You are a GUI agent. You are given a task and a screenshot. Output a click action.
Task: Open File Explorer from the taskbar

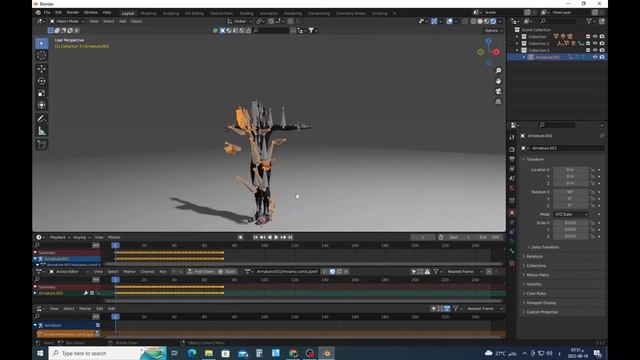(209, 353)
